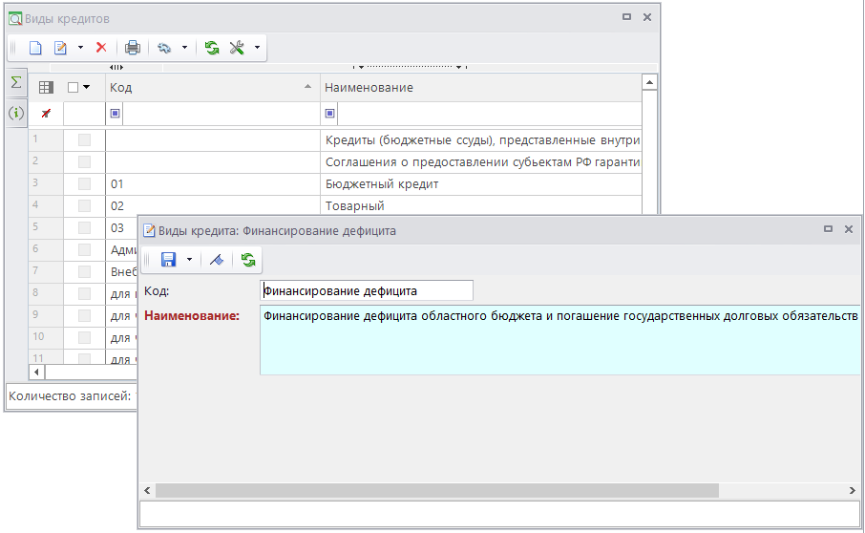Click the save diskette icon in editor

coord(168,260)
